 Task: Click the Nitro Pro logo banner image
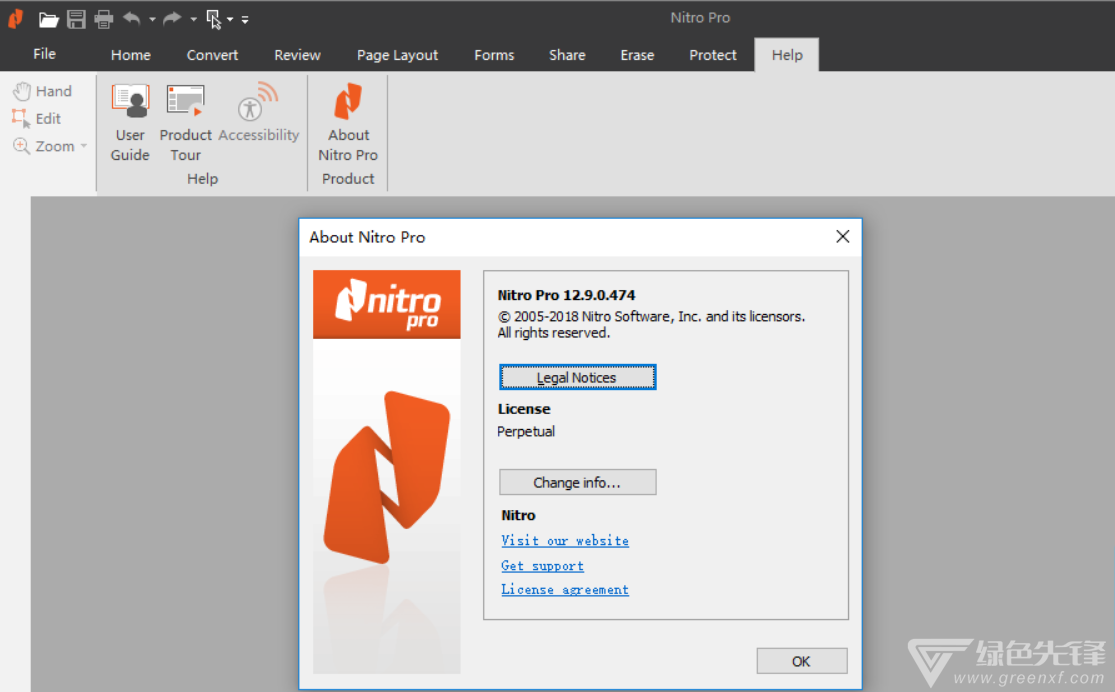(387, 304)
